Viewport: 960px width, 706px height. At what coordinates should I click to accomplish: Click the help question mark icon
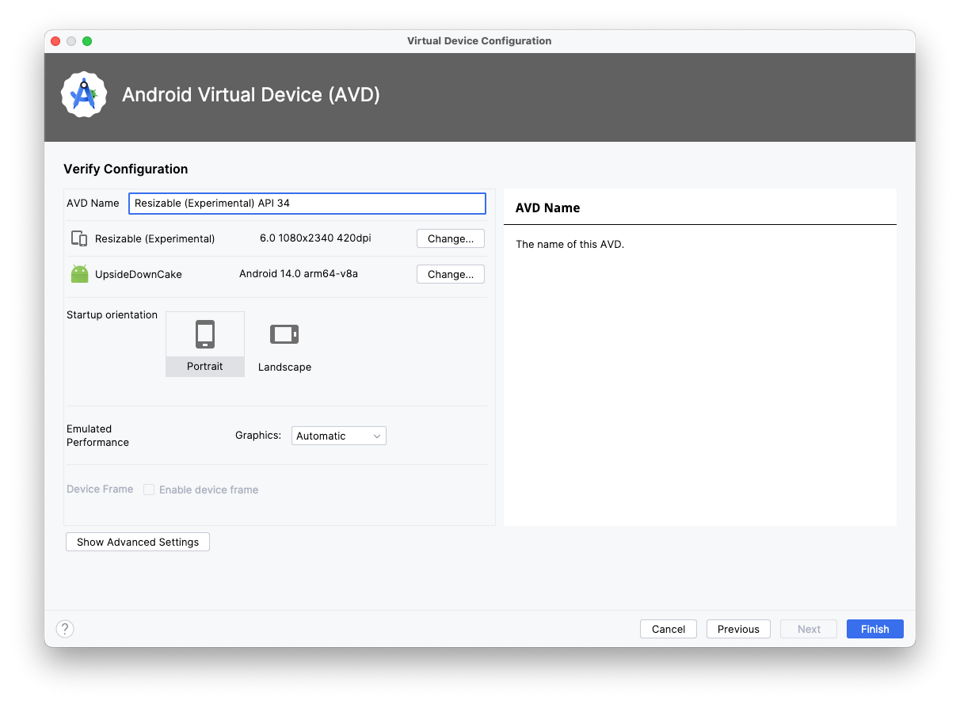pos(65,628)
